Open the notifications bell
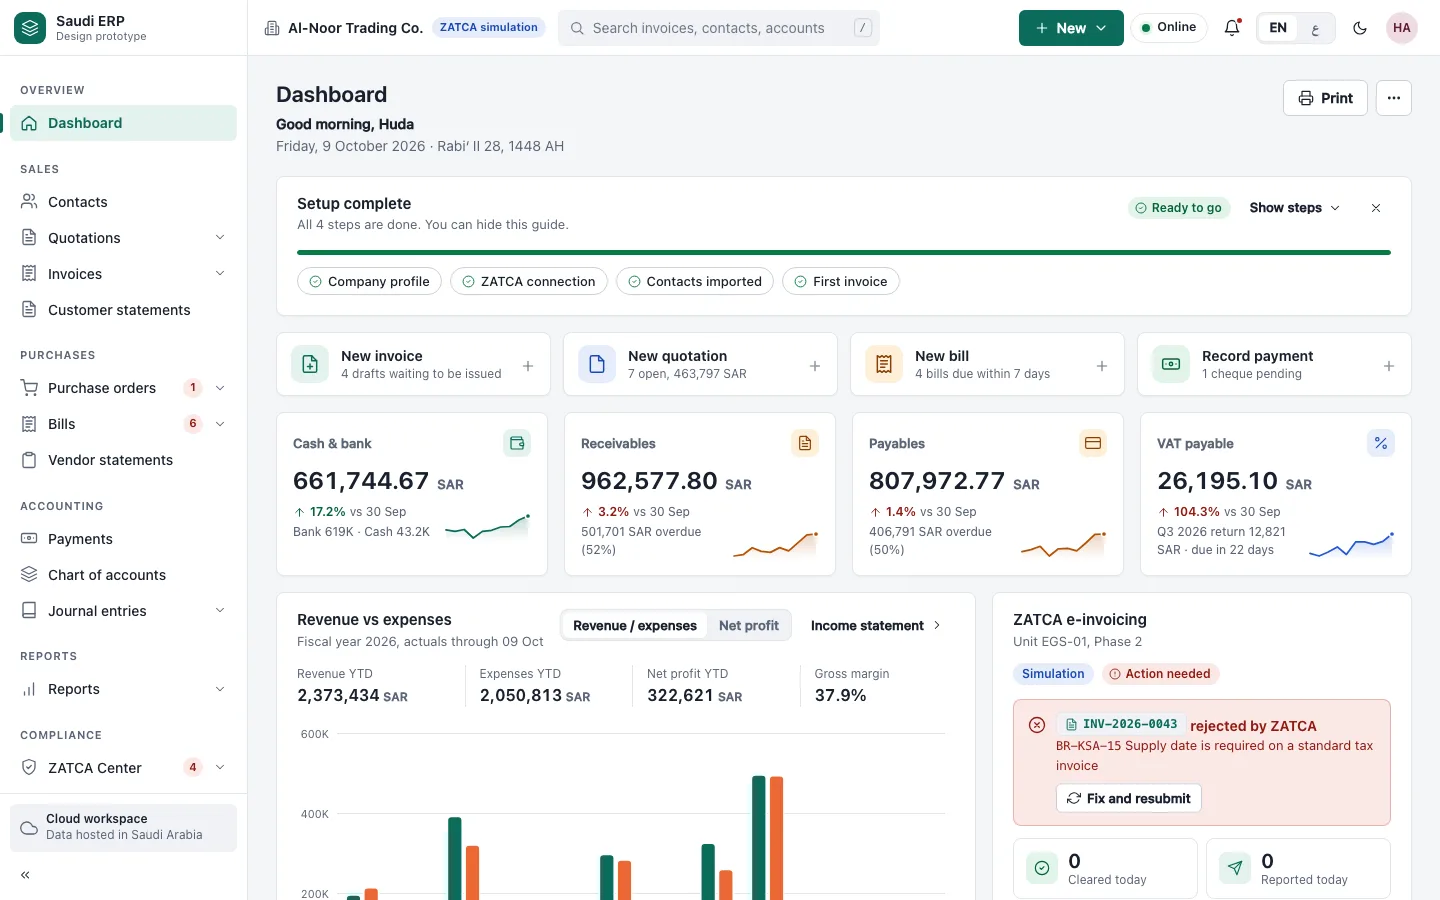Viewport: 1440px width, 900px height. pyautogui.click(x=1232, y=28)
